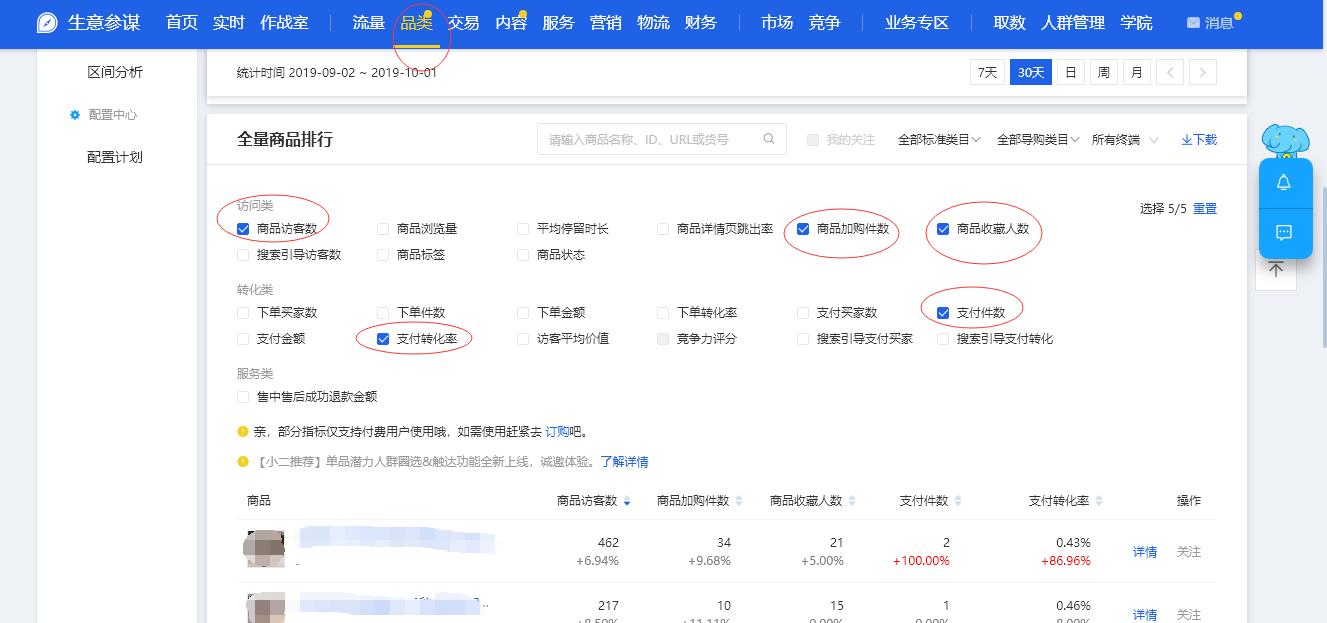This screenshot has width=1327, height=623.
Task: Open the 消息 envelope icon
Action: [1193, 23]
